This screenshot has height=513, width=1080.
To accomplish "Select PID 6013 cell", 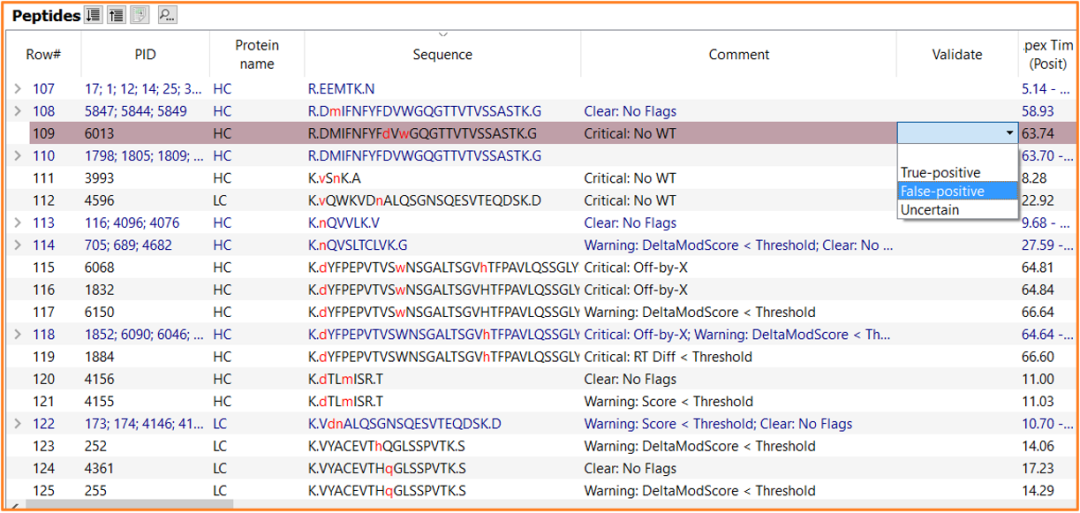I will click(x=98, y=134).
